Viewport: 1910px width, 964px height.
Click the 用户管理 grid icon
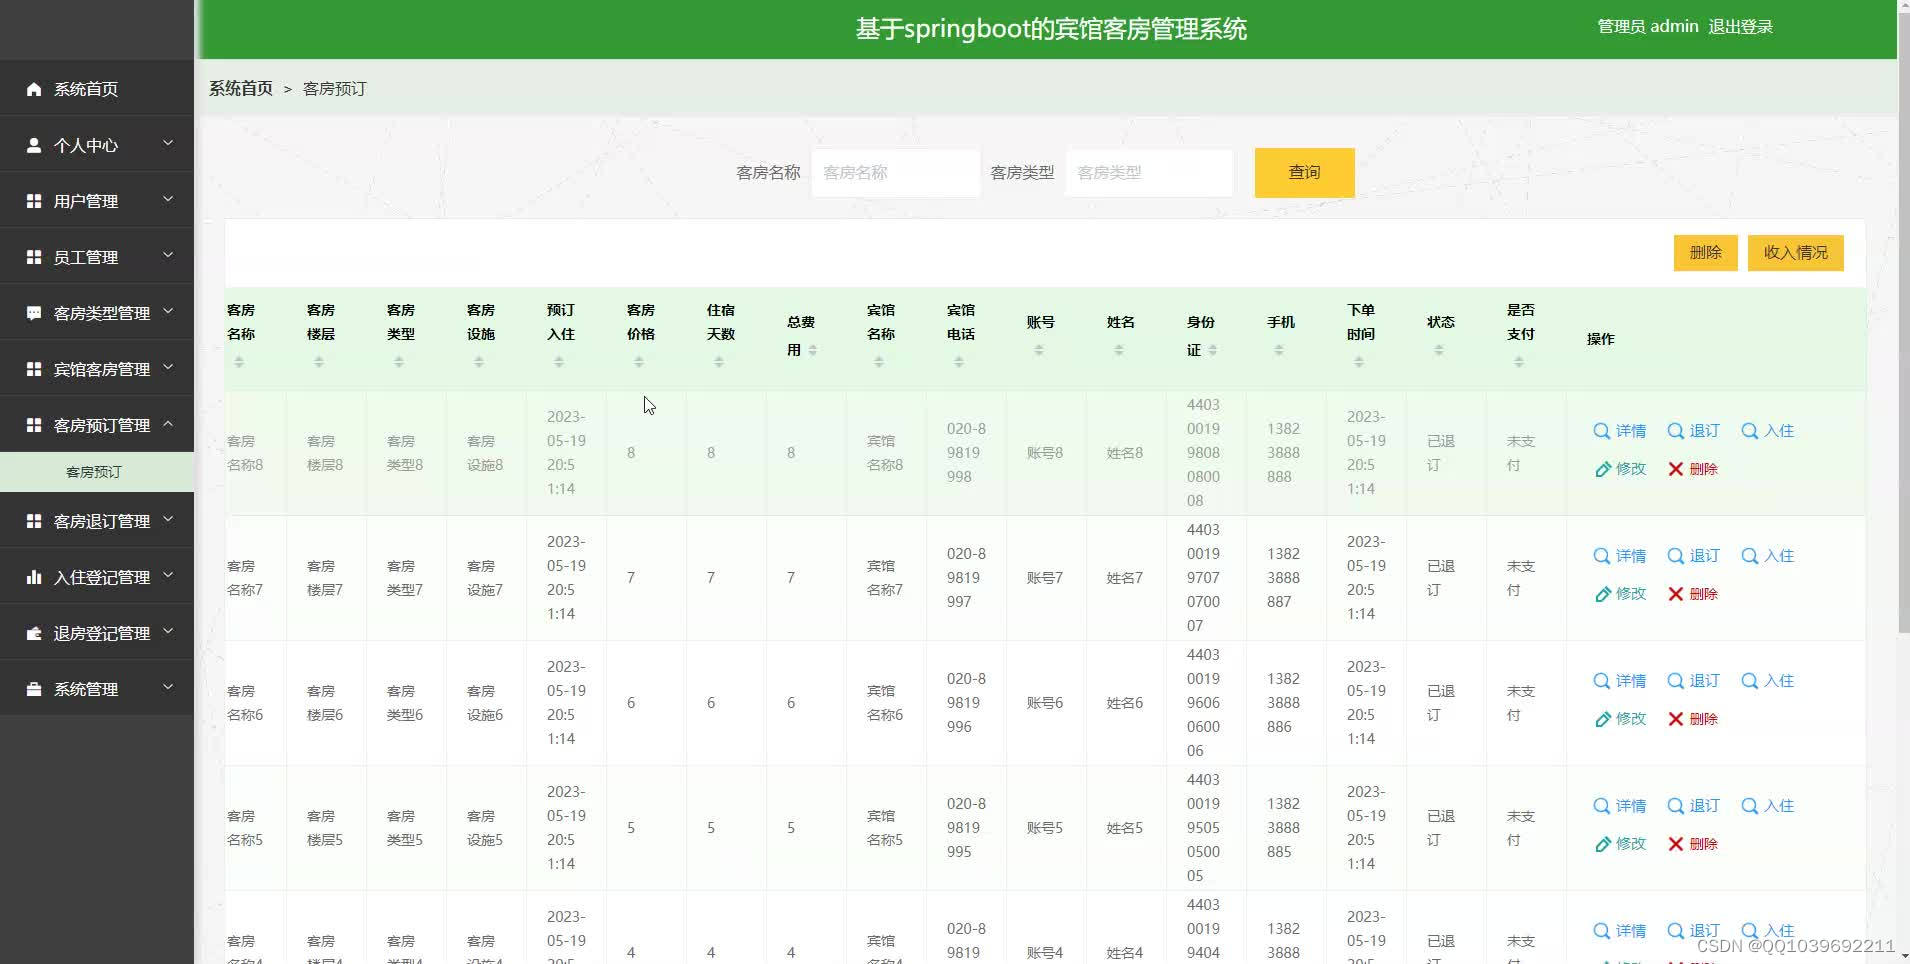33,201
